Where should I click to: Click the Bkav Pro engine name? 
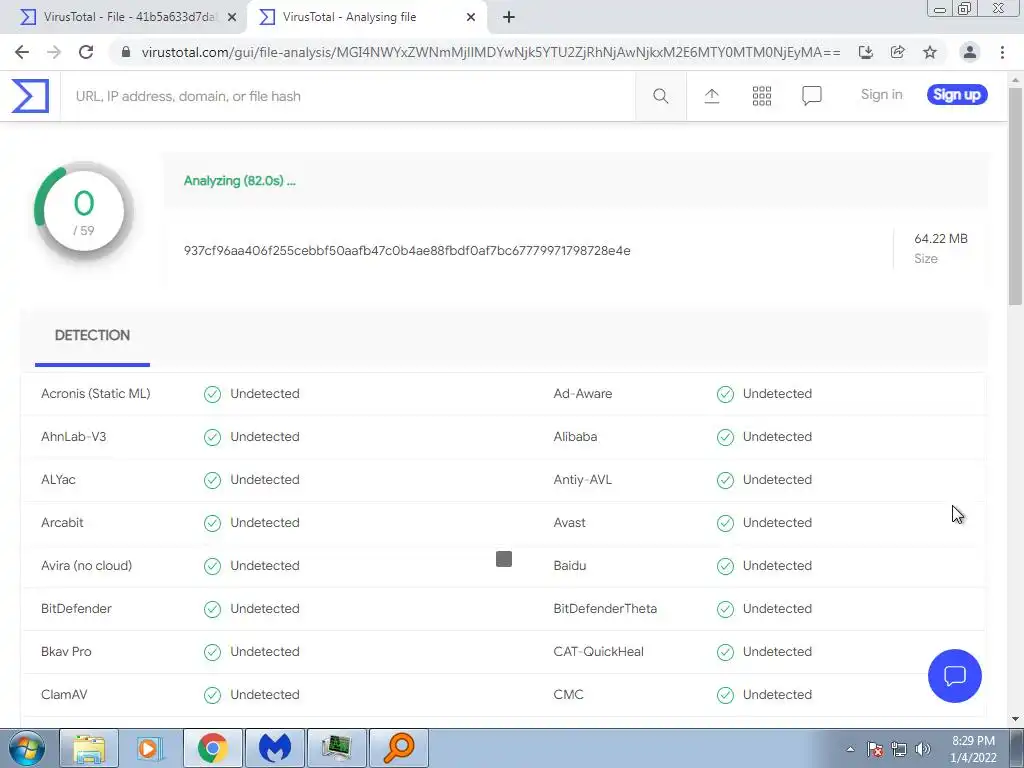point(66,652)
